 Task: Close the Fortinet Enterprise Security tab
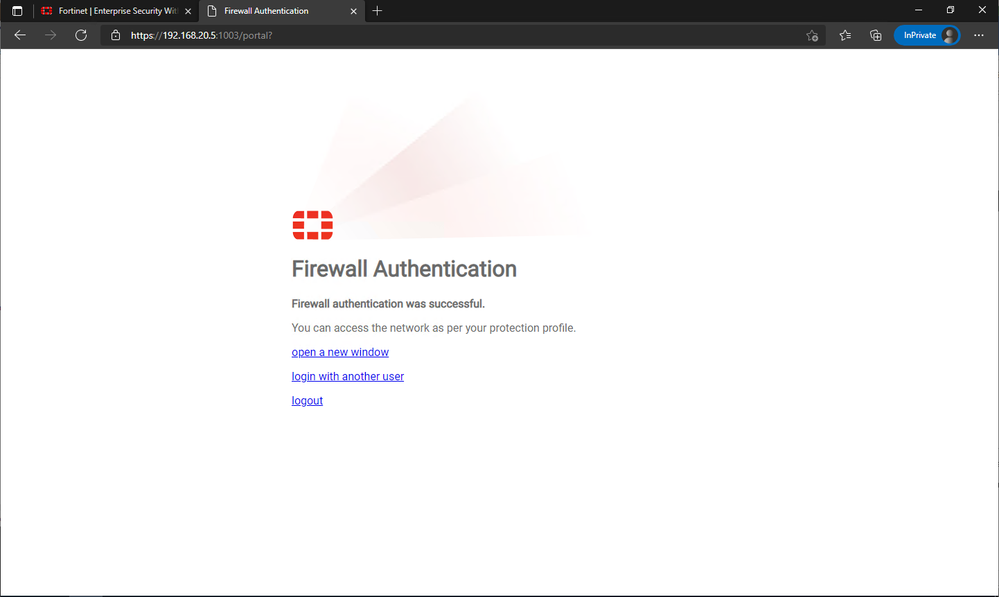[188, 11]
